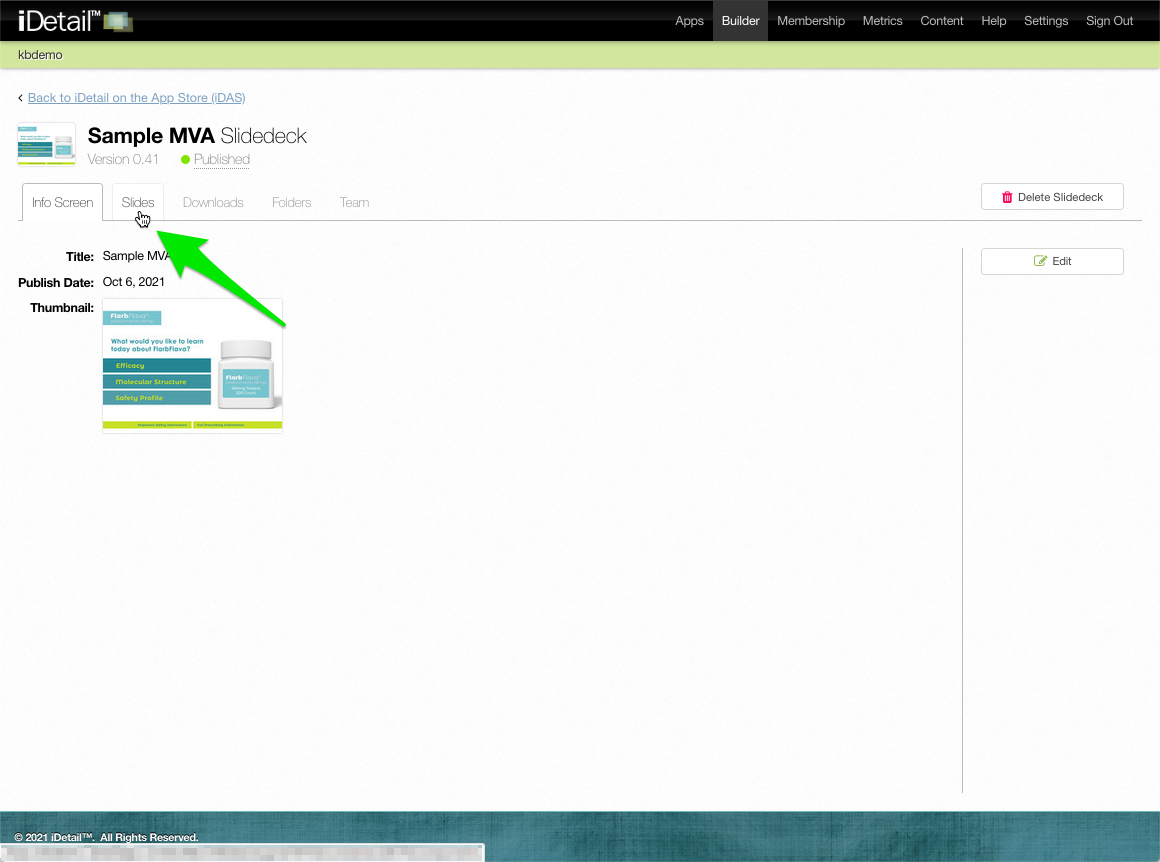
Task: Click the trash icon in Delete Slidedeck
Action: point(1007,197)
